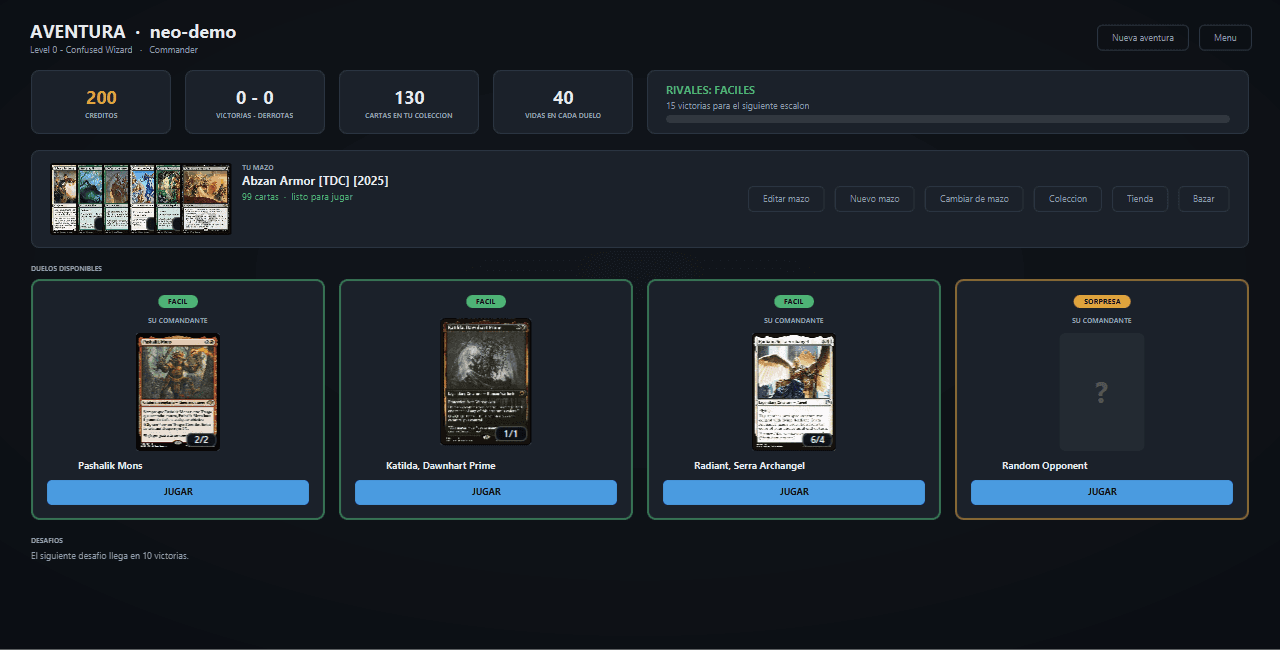Click the name 'Radiant, Serra Archangel'
Viewport: 1280px width, 650px height.
pos(749,466)
